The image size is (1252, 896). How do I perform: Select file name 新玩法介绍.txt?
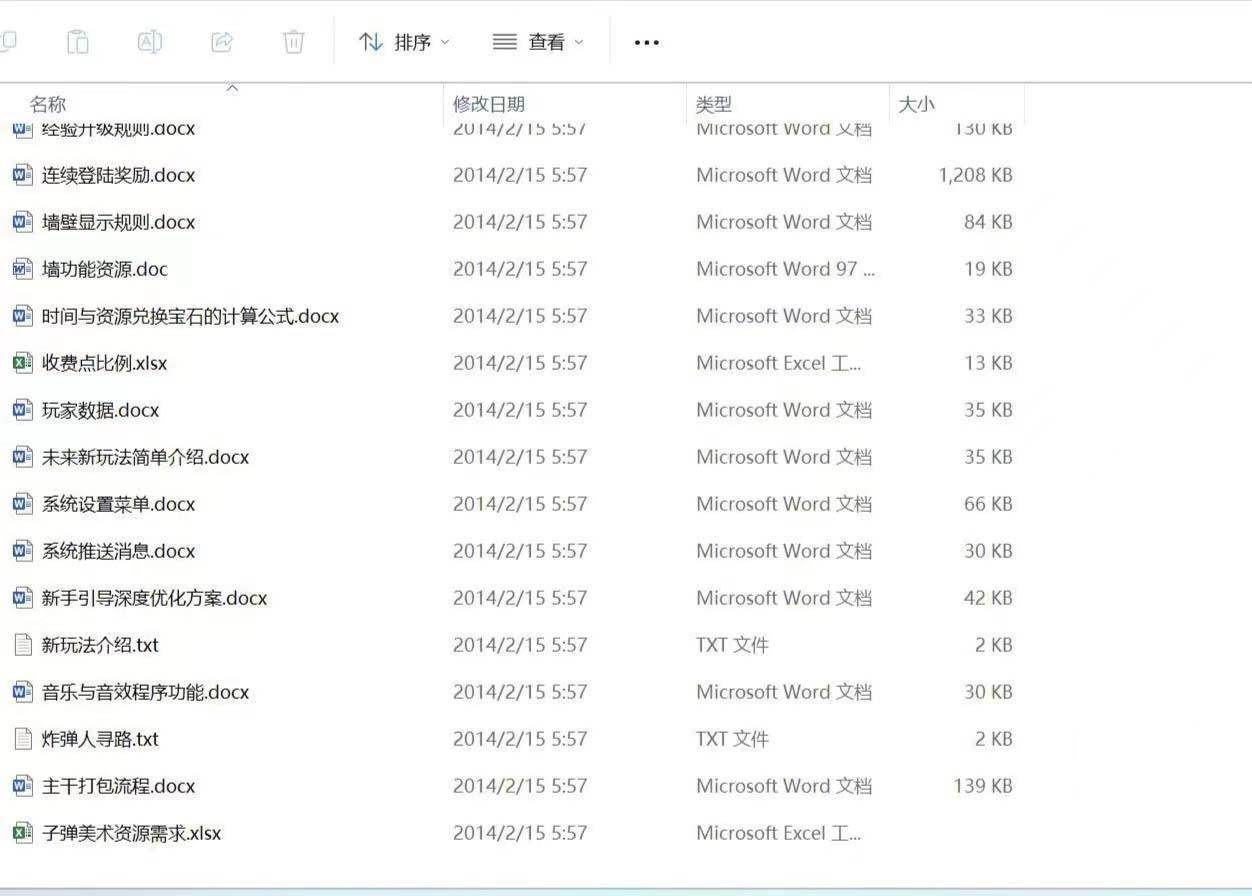coord(100,645)
